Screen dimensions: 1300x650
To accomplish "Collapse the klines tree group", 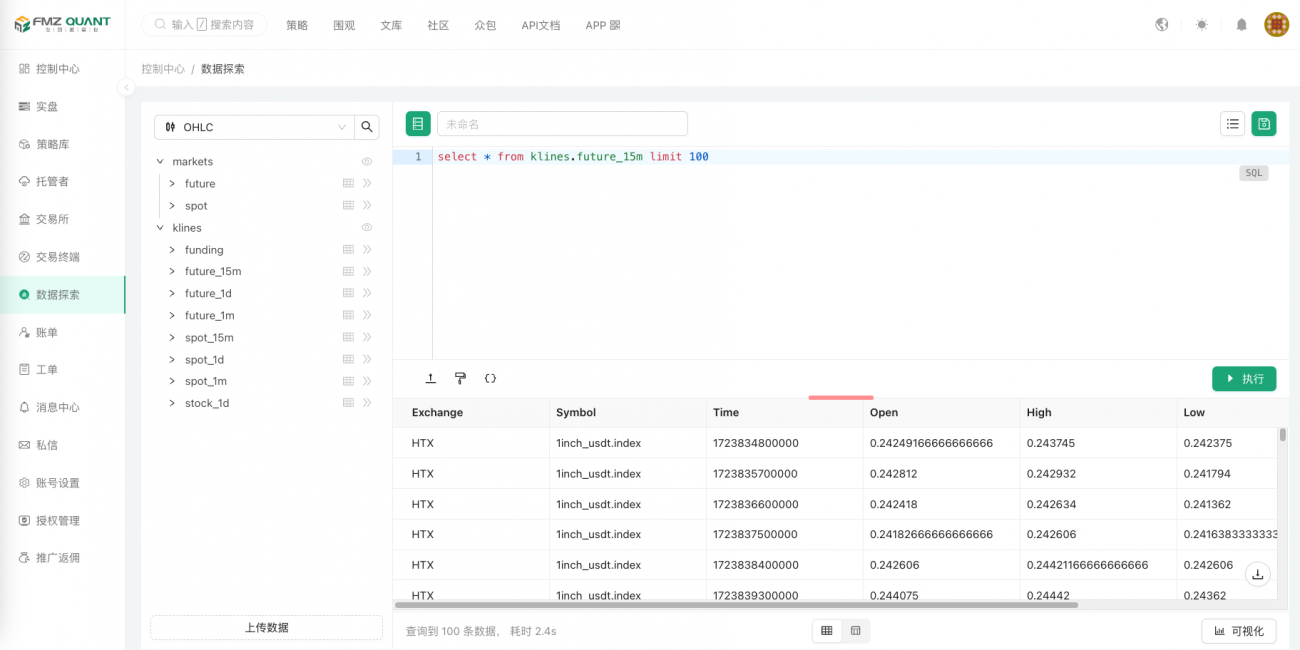I will (x=160, y=228).
